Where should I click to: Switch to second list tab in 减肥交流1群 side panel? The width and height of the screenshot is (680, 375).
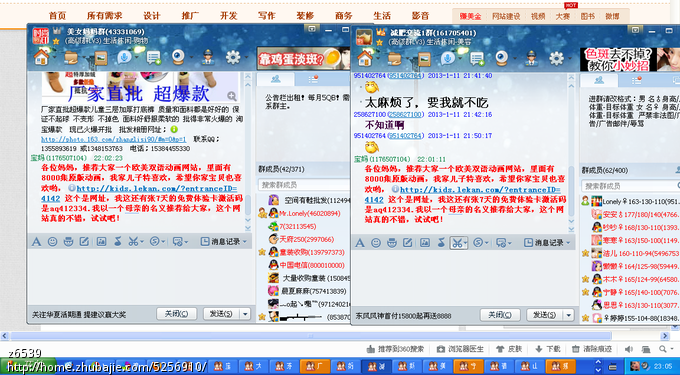click(x=636, y=81)
